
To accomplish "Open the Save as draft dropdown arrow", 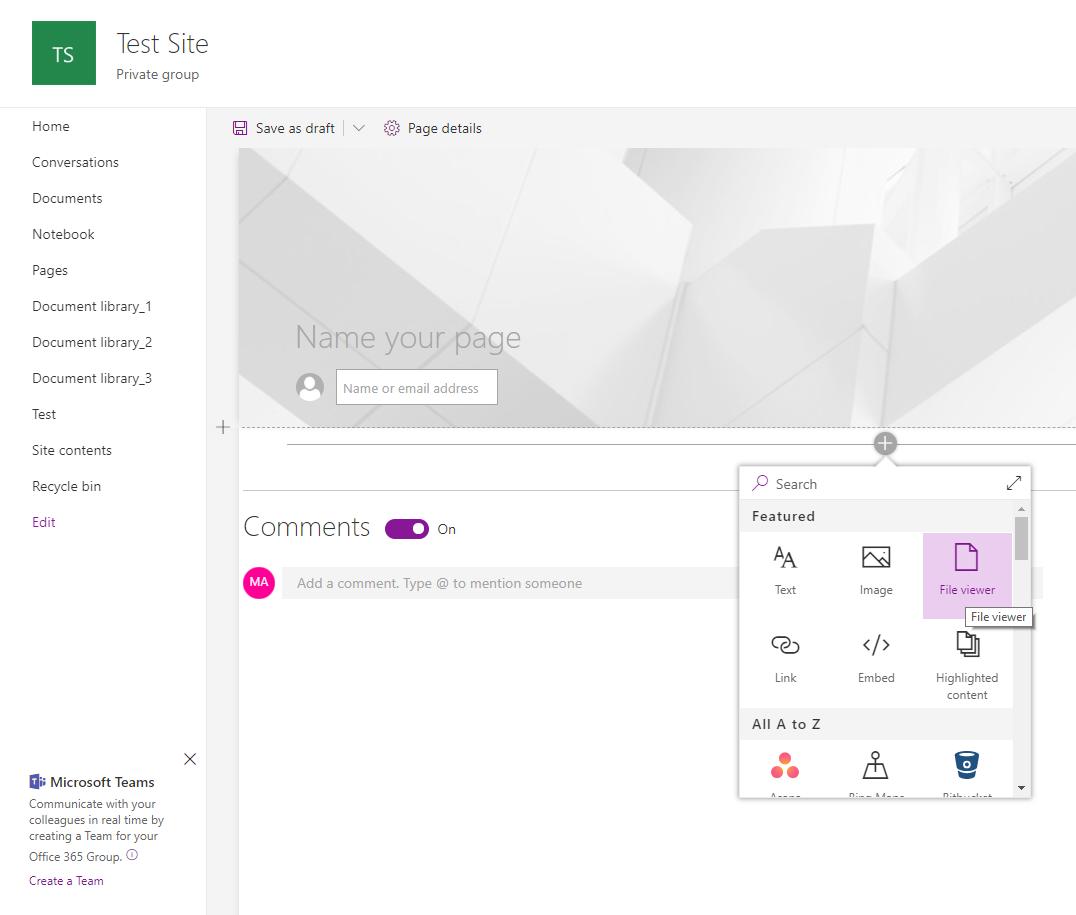I will tap(358, 128).
